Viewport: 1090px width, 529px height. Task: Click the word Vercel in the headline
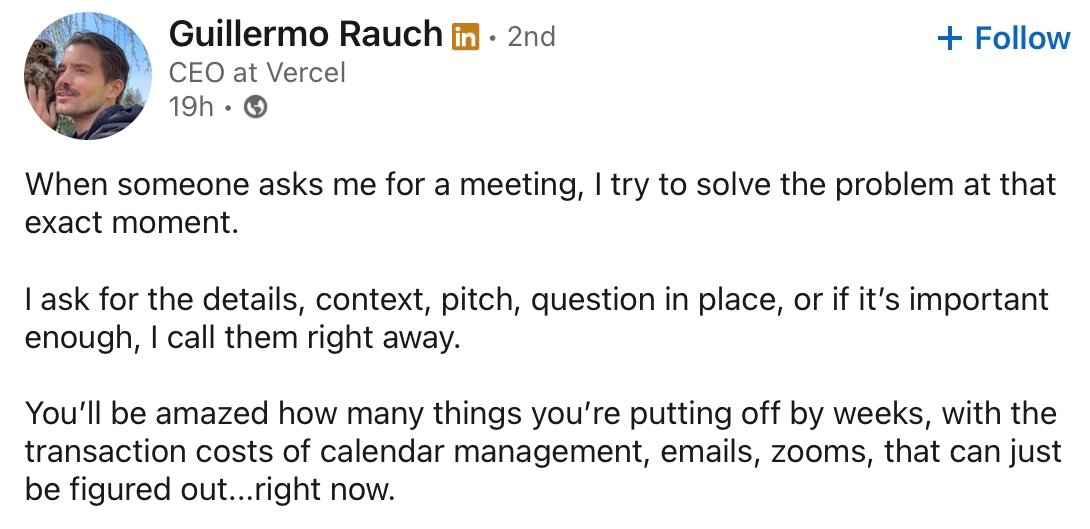tap(307, 72)
